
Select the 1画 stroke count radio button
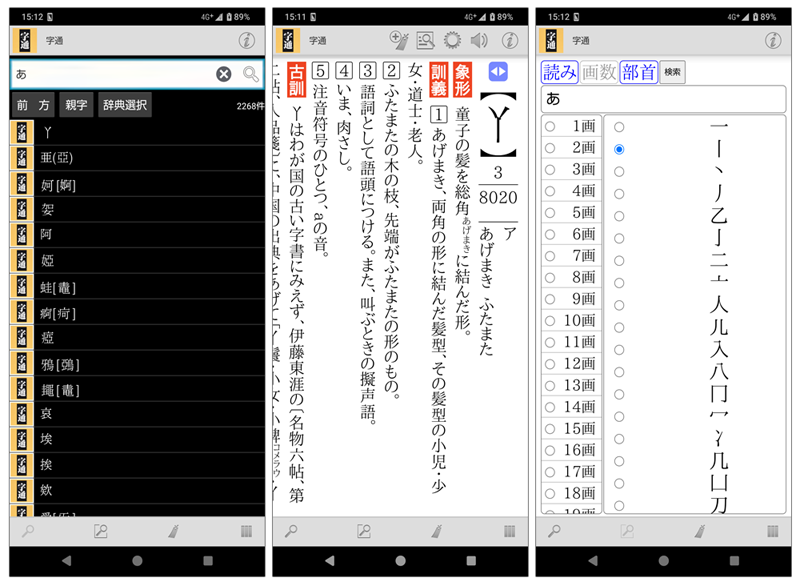tap(550, 127)
